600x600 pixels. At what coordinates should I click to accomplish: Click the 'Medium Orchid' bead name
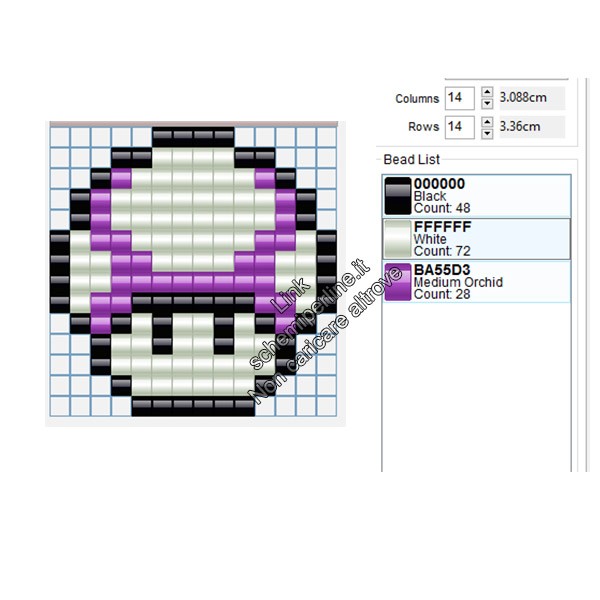[458, 282]
